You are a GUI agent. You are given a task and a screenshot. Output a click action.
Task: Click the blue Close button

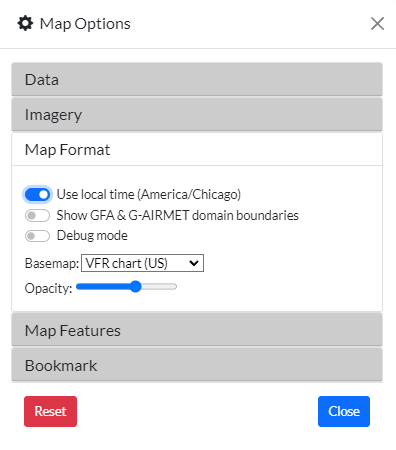pos(344,411)
